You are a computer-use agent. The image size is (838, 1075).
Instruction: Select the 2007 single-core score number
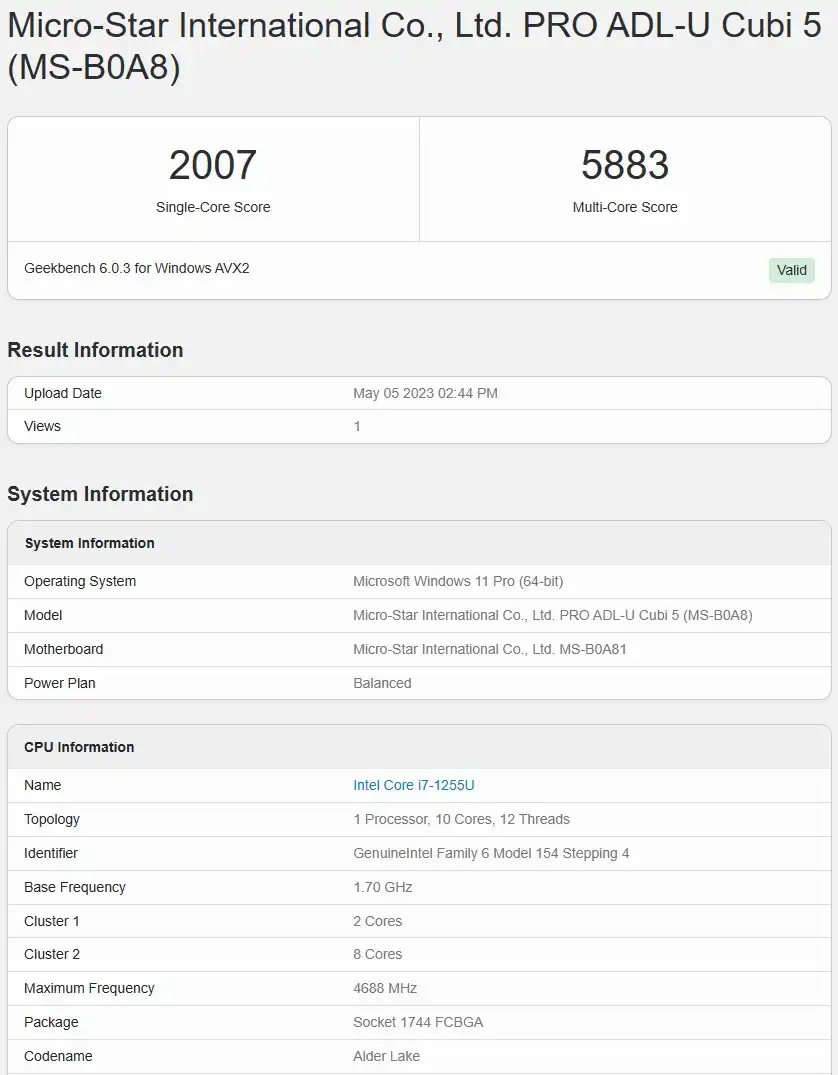coord(212,165)
